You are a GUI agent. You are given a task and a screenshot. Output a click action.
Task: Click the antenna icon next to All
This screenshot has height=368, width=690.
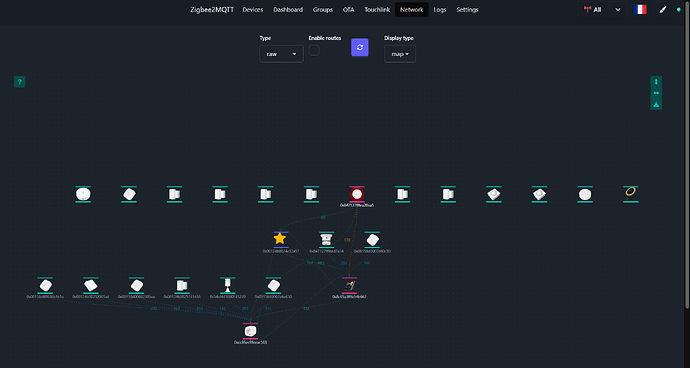[x=587, y=10]
